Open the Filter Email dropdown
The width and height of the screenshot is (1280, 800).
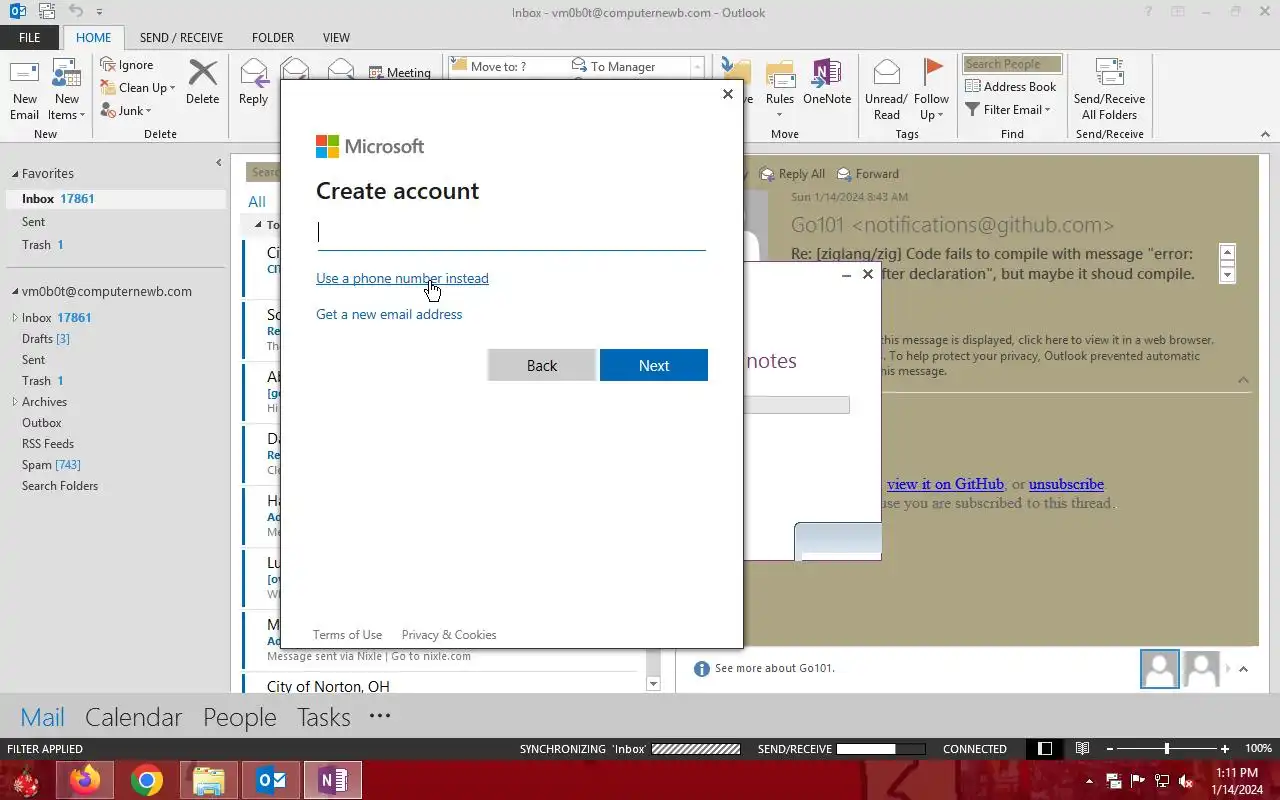[x=1008, y=110]
